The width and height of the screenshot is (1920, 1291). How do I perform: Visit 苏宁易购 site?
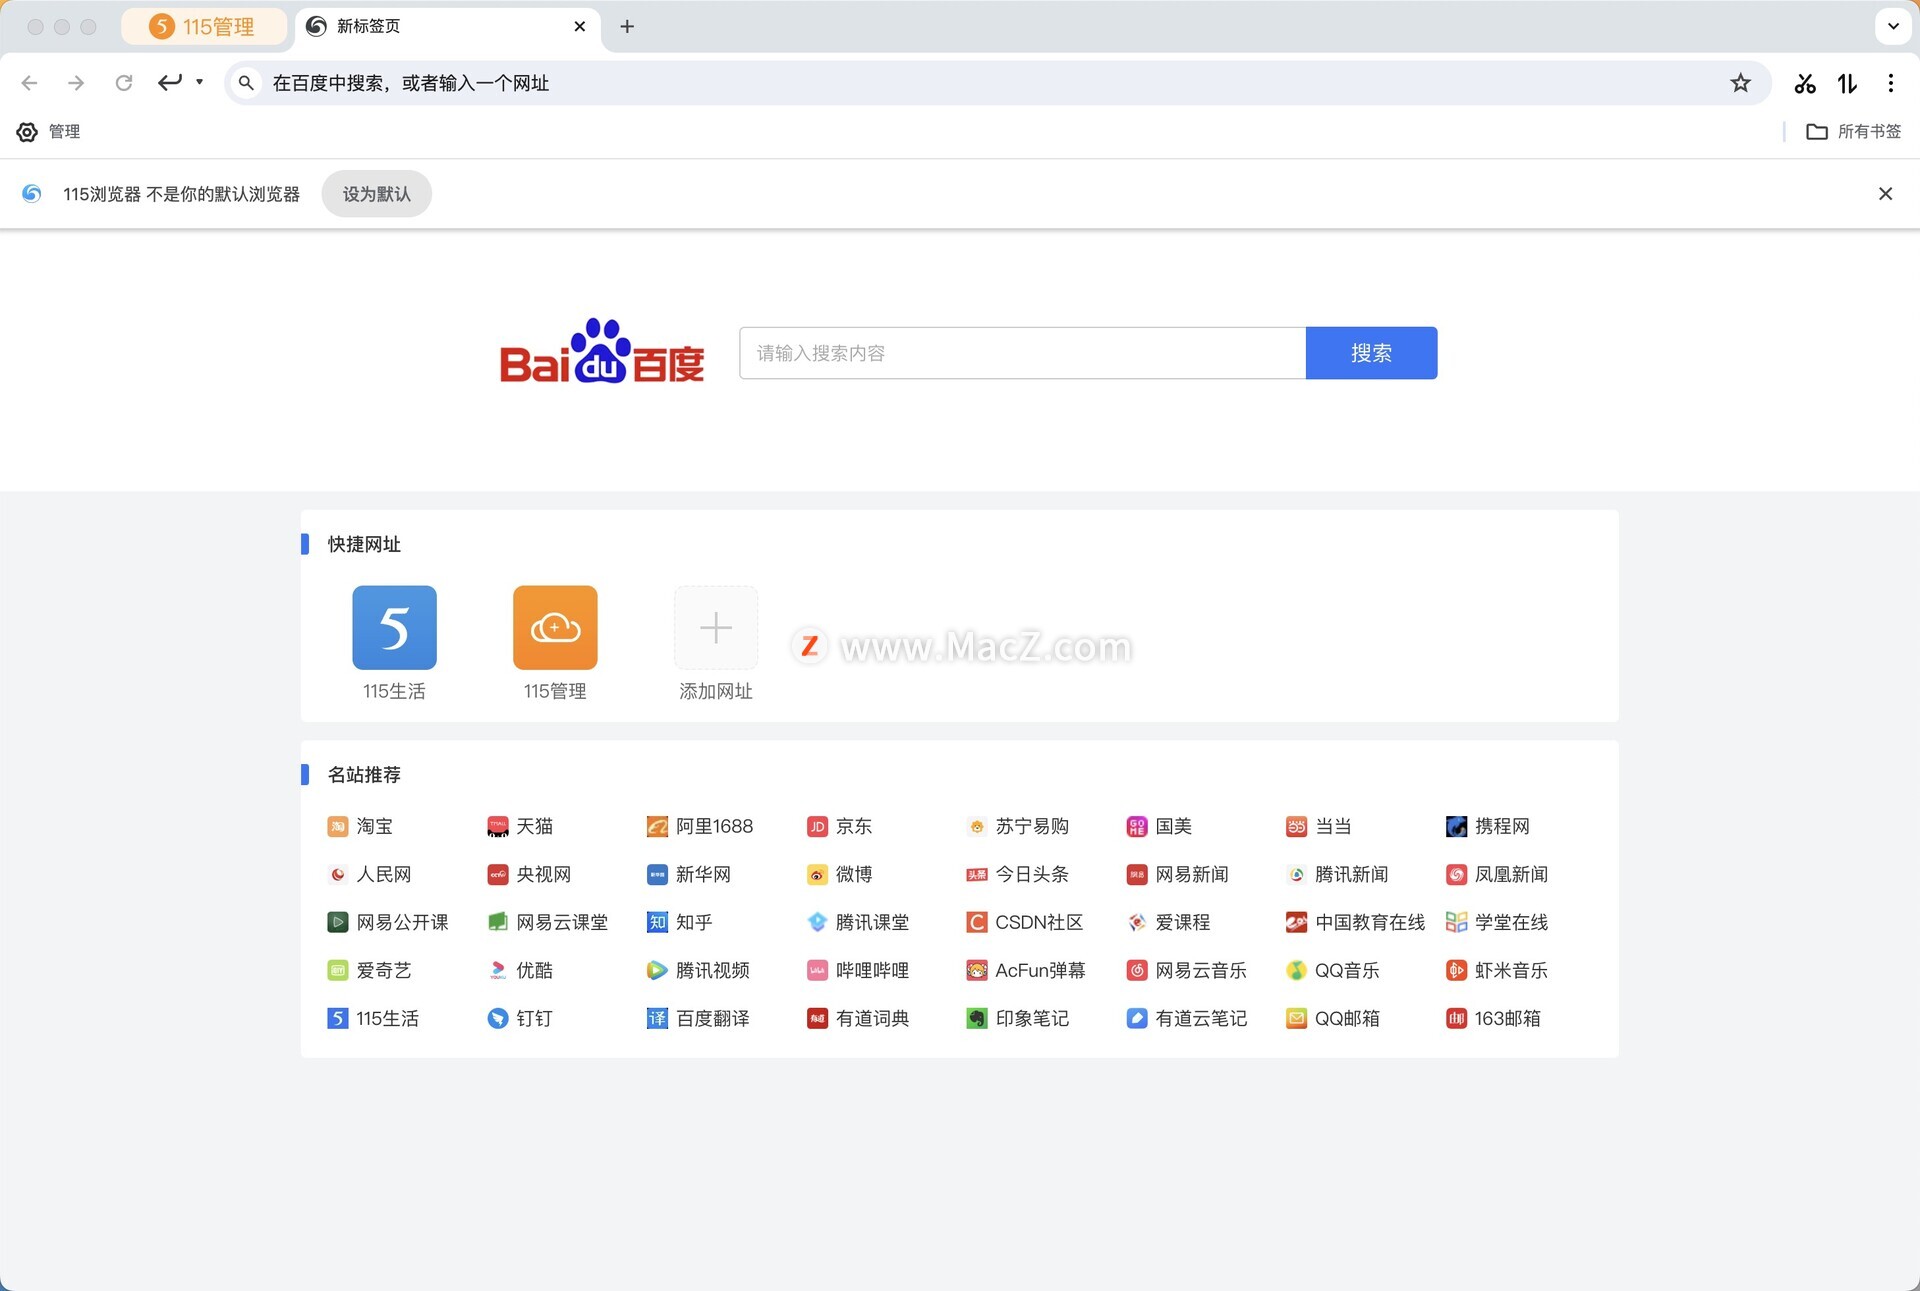(x=1018, y=826)
